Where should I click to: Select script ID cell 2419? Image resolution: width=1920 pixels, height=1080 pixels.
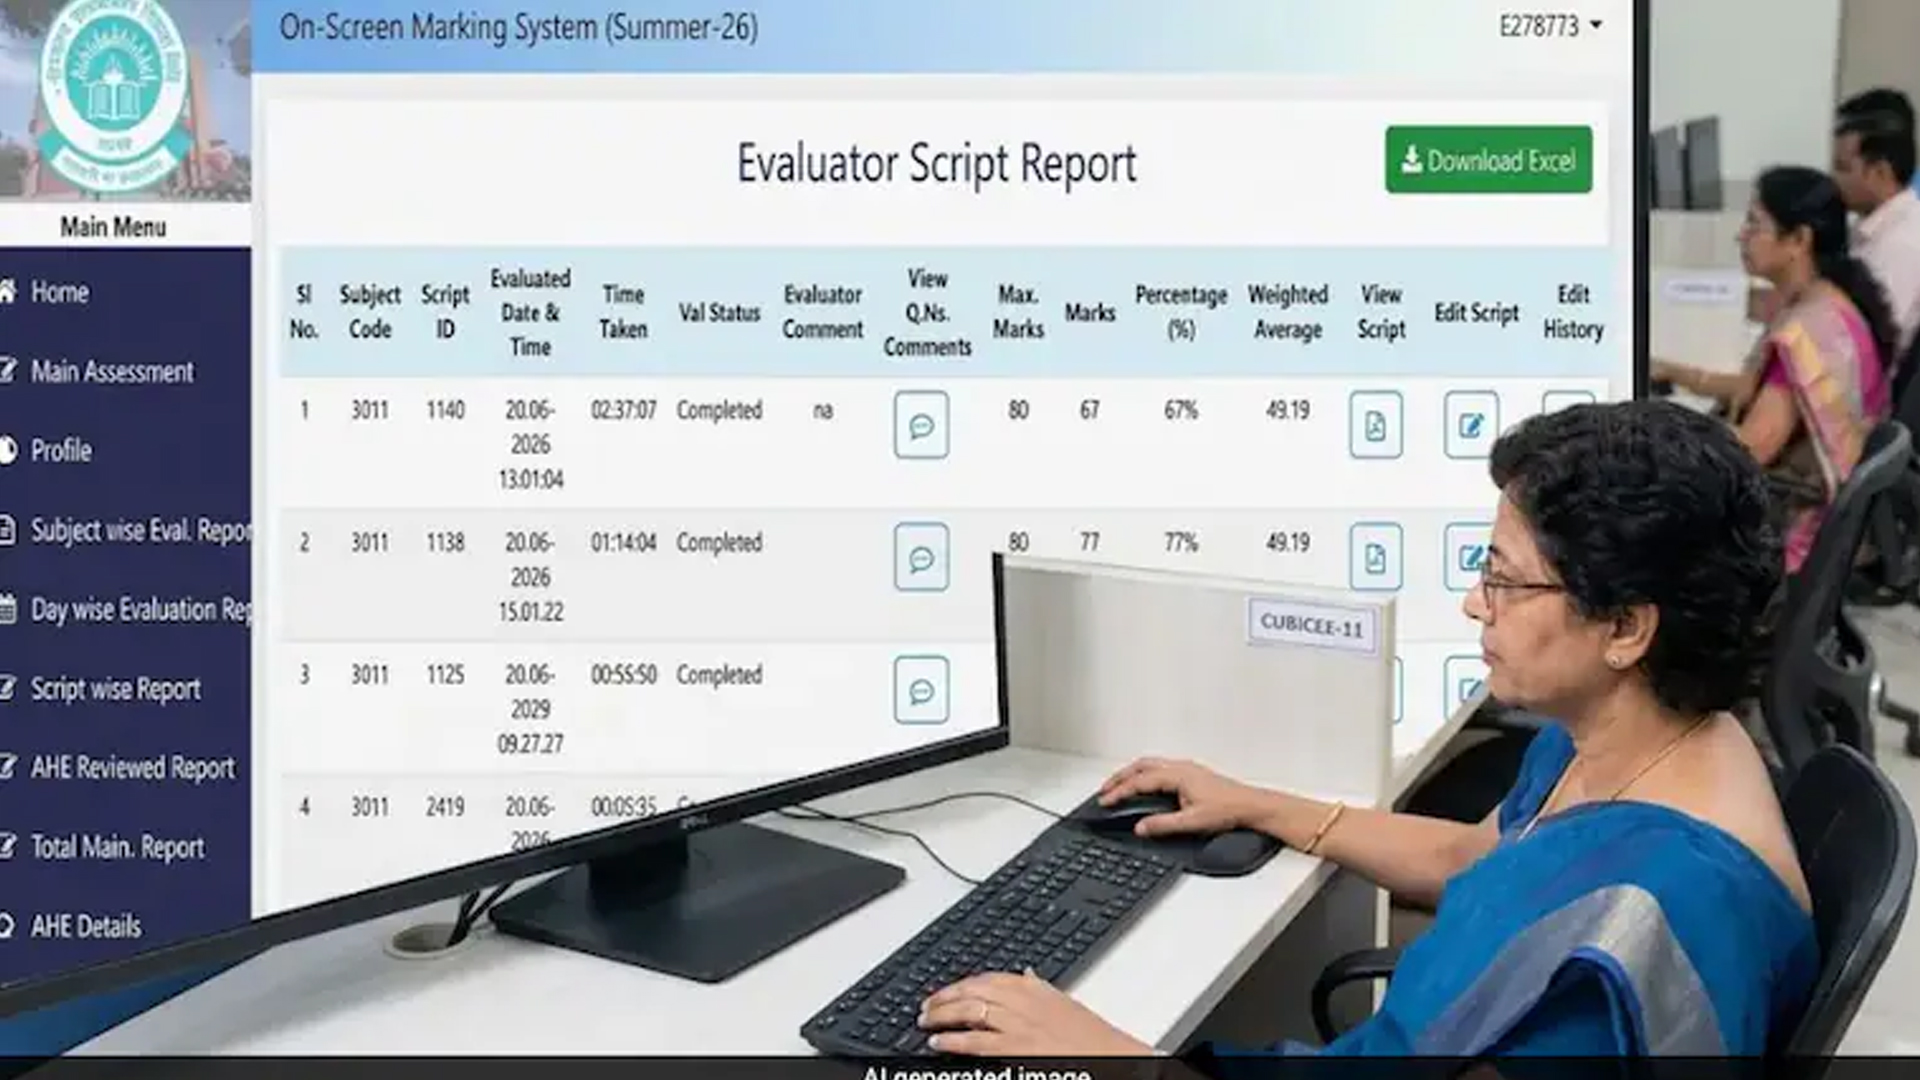pyautogui.click(x=445, y=807)
